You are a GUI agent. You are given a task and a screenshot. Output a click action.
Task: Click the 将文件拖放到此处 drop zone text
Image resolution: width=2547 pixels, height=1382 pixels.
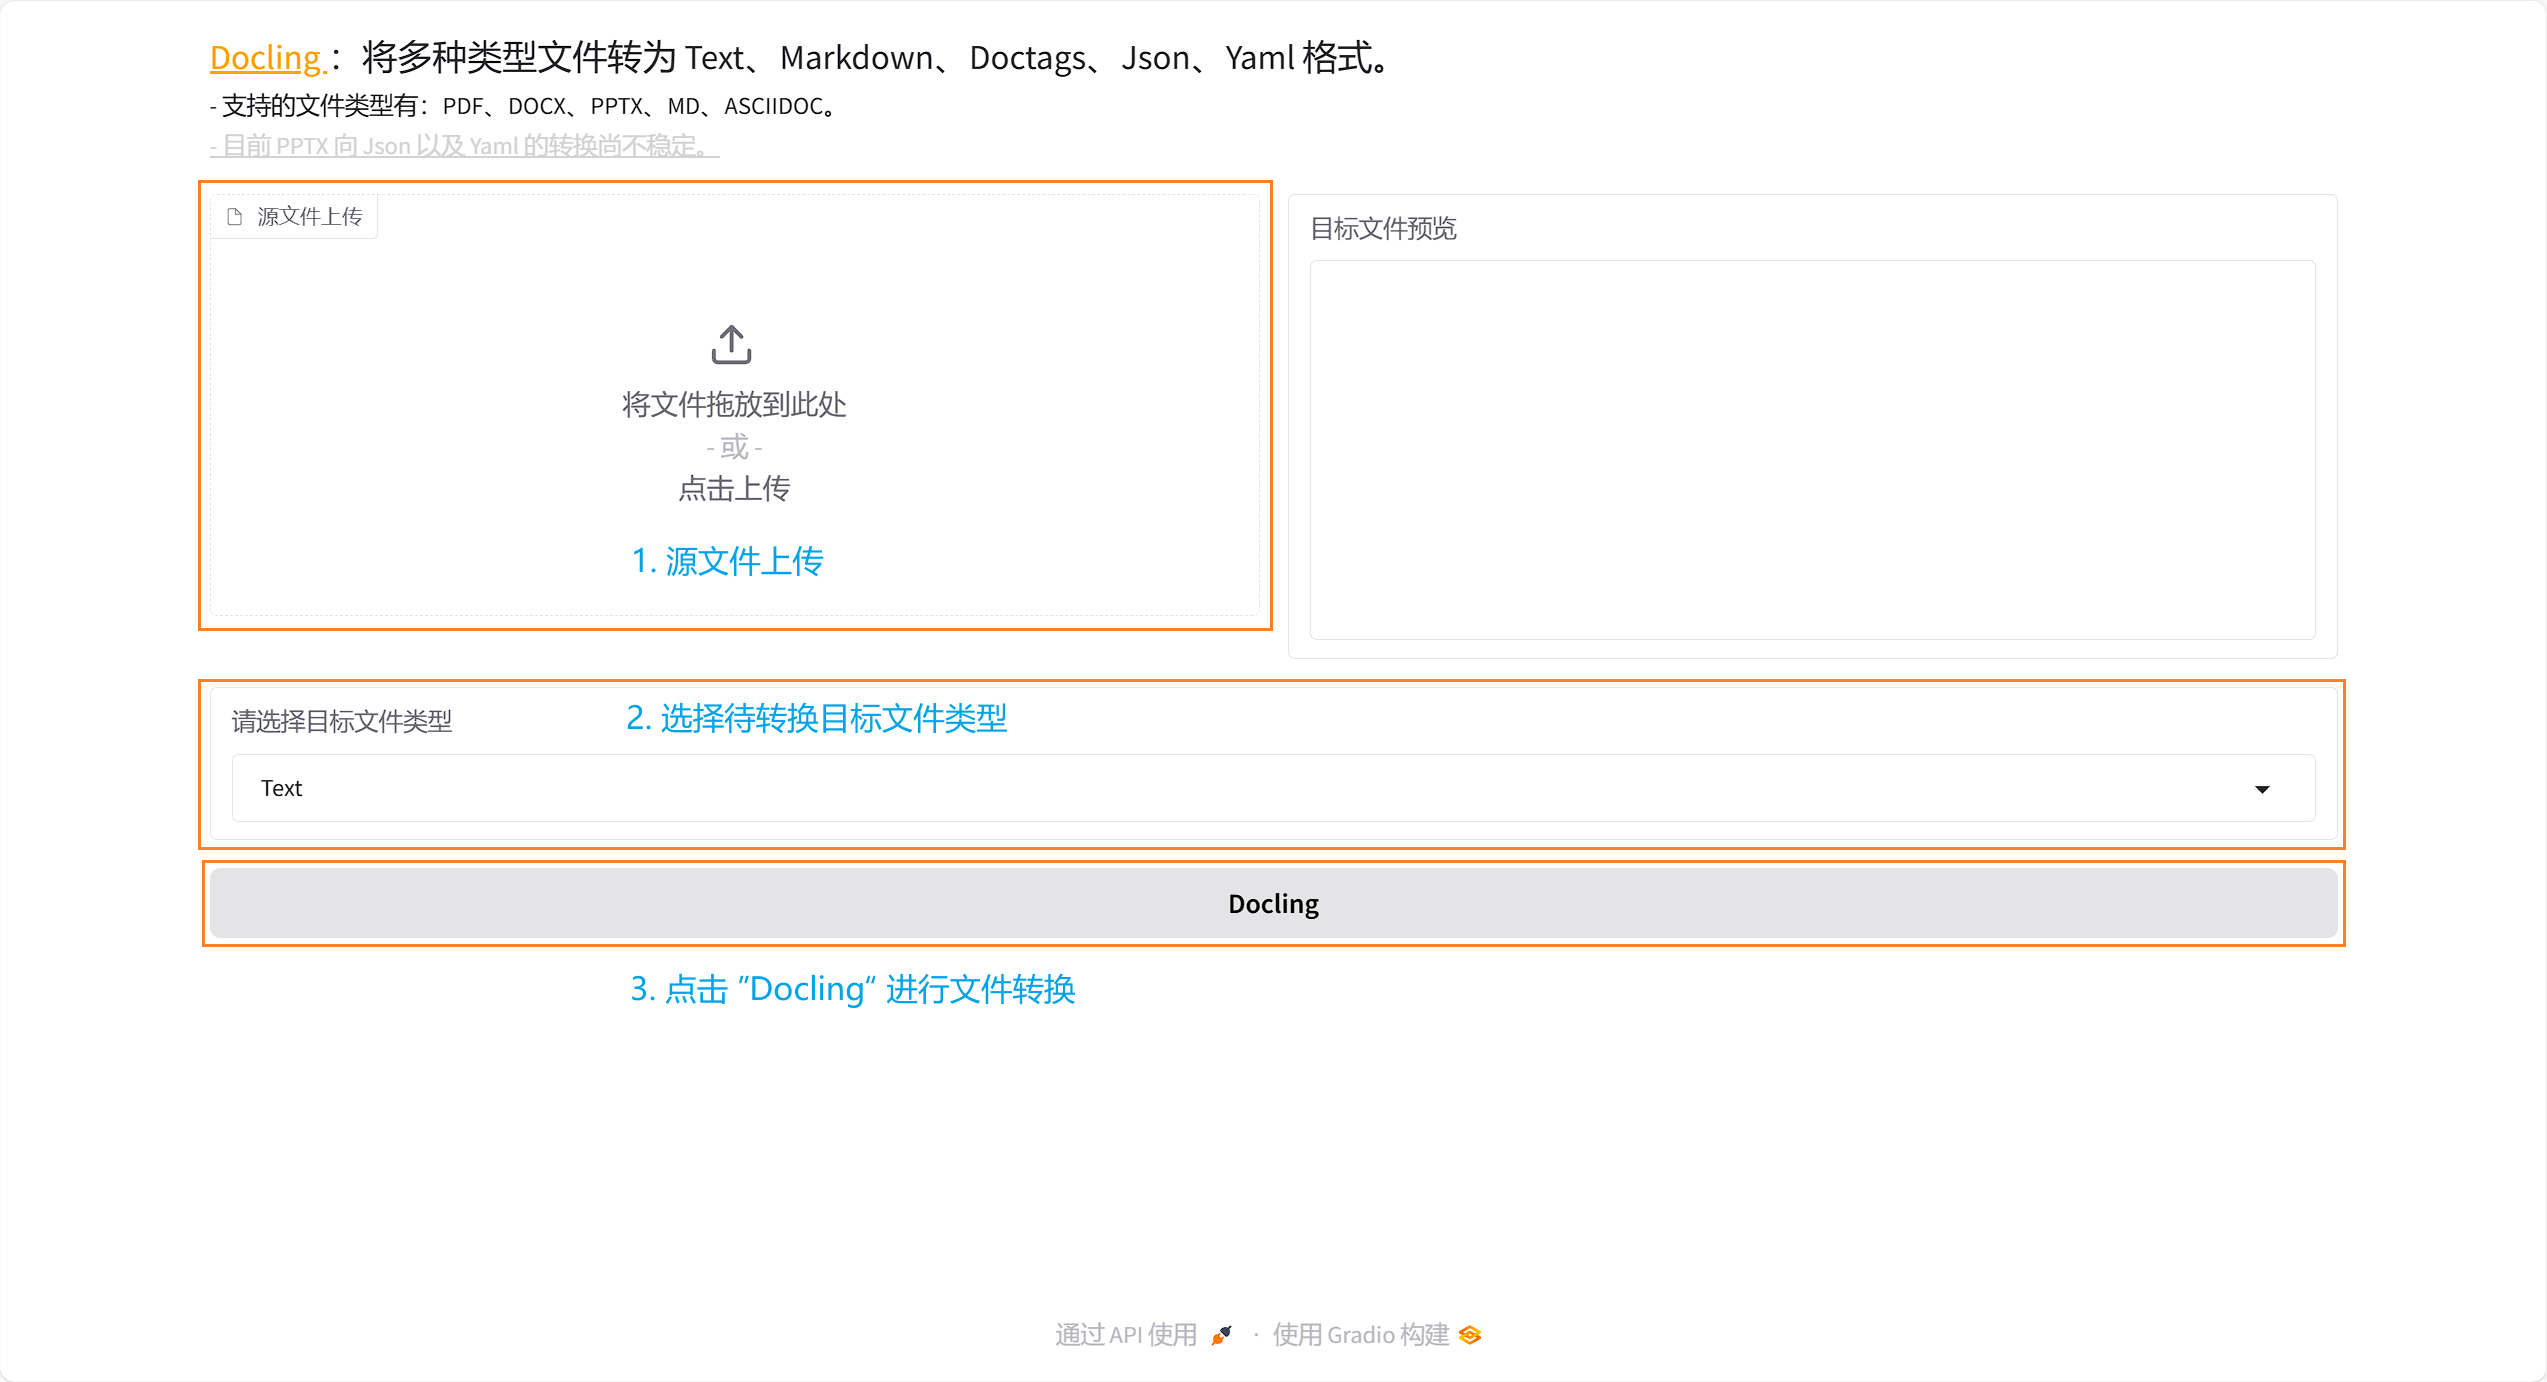coord(734,405)
